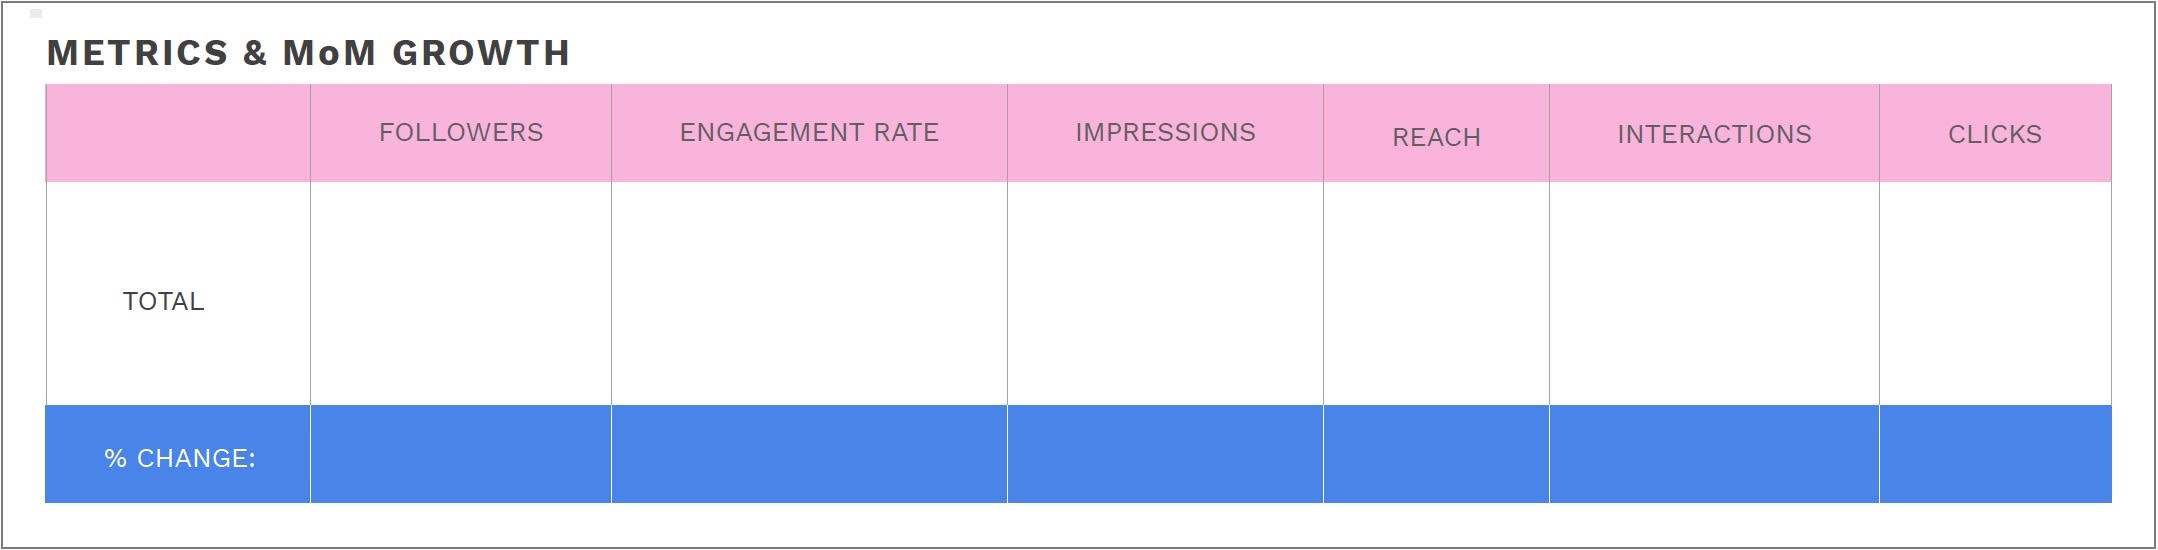Image resolution: width=2158 pixels, height=550 pixels.
Task: Click the METRICS & MoM GROWTH title
Action: pos(308,53)
